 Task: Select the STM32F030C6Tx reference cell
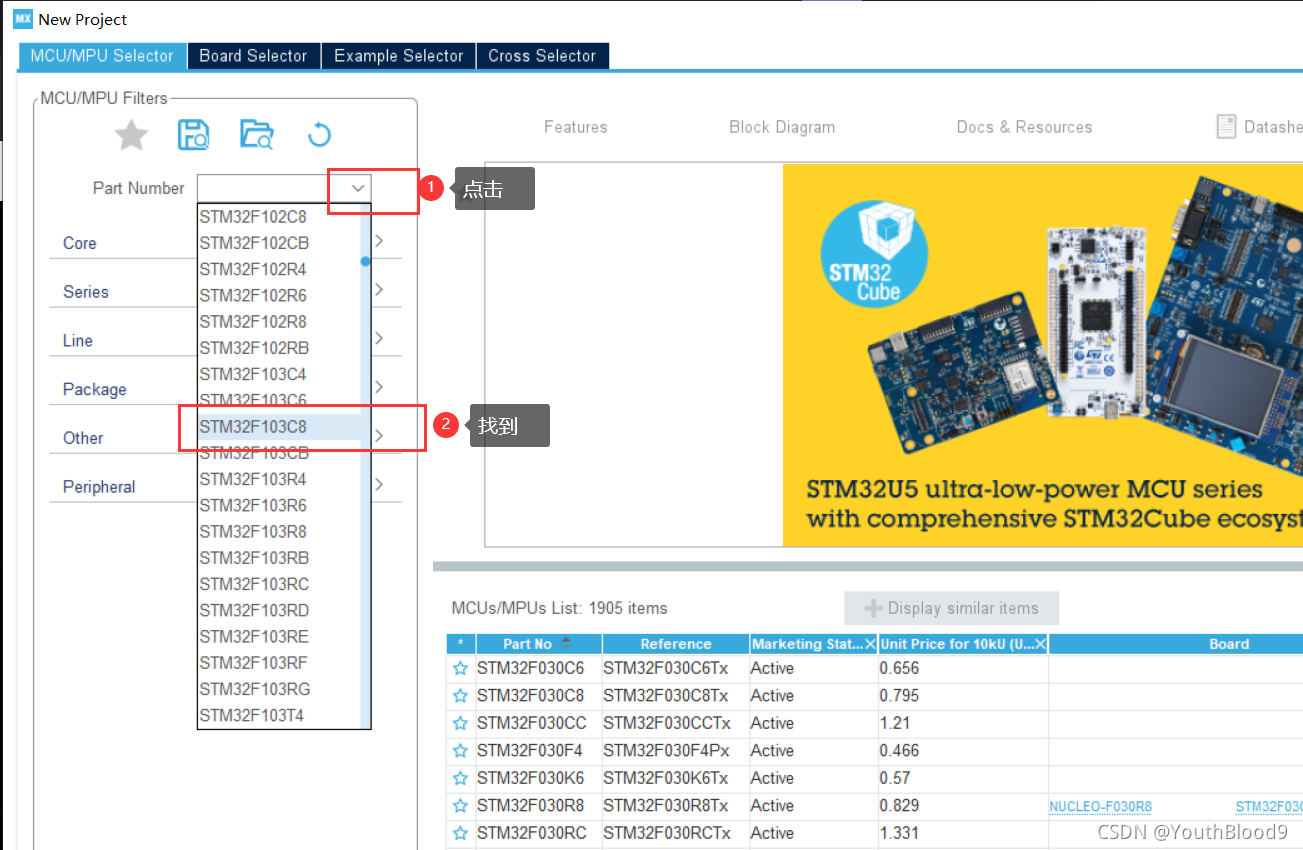pos(676,669)
